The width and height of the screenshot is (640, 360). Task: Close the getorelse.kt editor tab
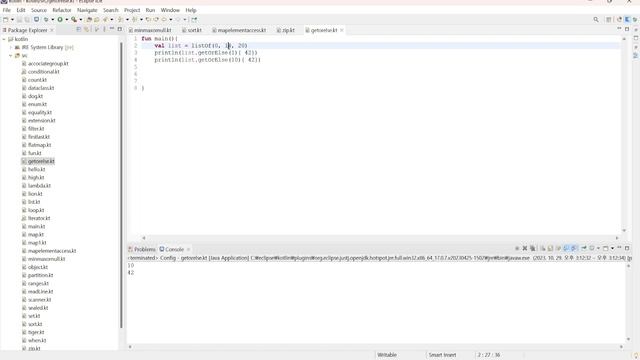point(342,30)
